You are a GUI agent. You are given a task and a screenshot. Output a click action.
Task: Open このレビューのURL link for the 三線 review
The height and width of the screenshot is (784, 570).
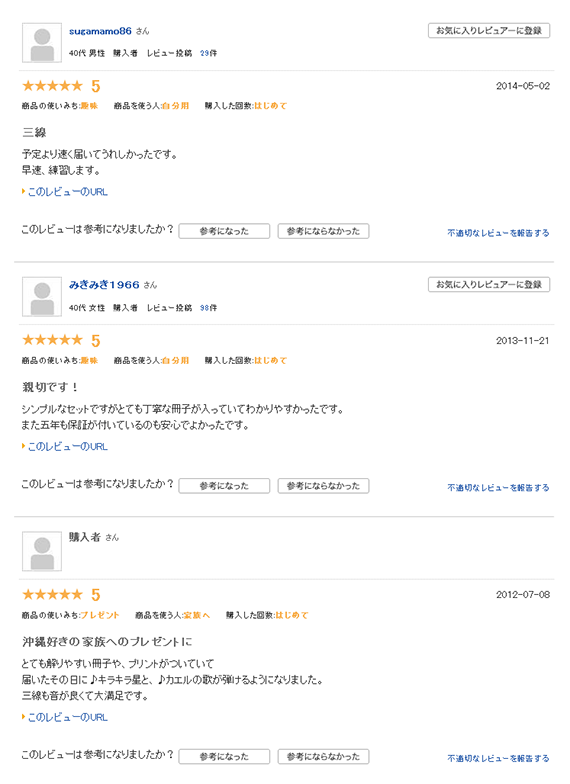(65, 192)
